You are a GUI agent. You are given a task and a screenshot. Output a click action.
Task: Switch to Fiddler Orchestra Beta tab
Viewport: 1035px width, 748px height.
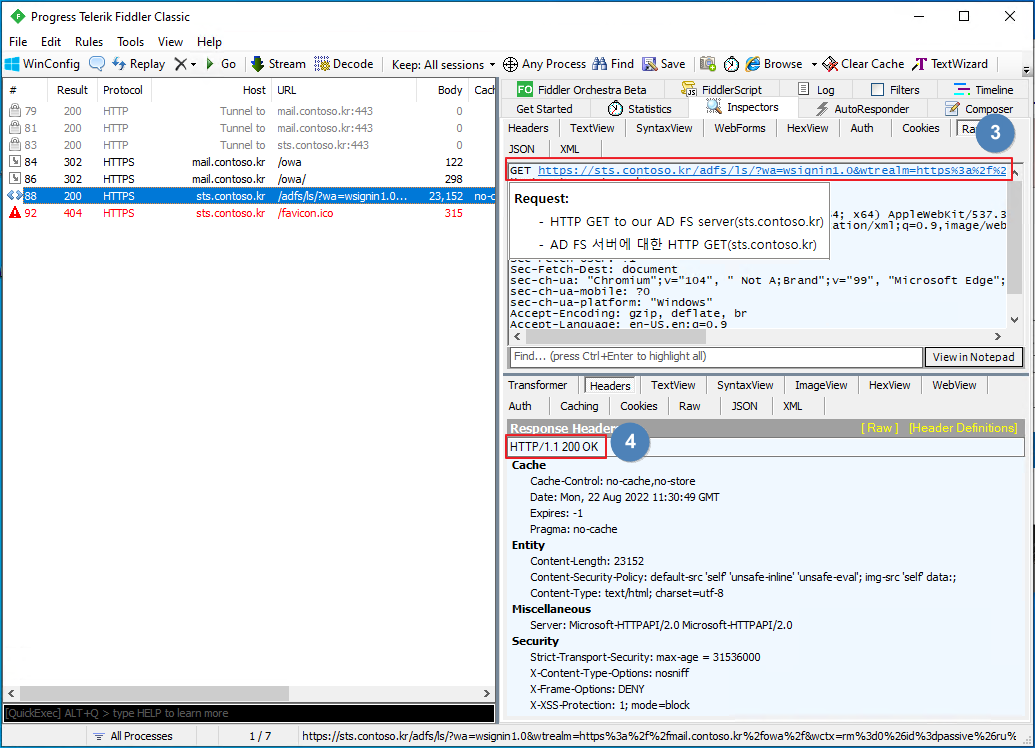pos(582,90)
